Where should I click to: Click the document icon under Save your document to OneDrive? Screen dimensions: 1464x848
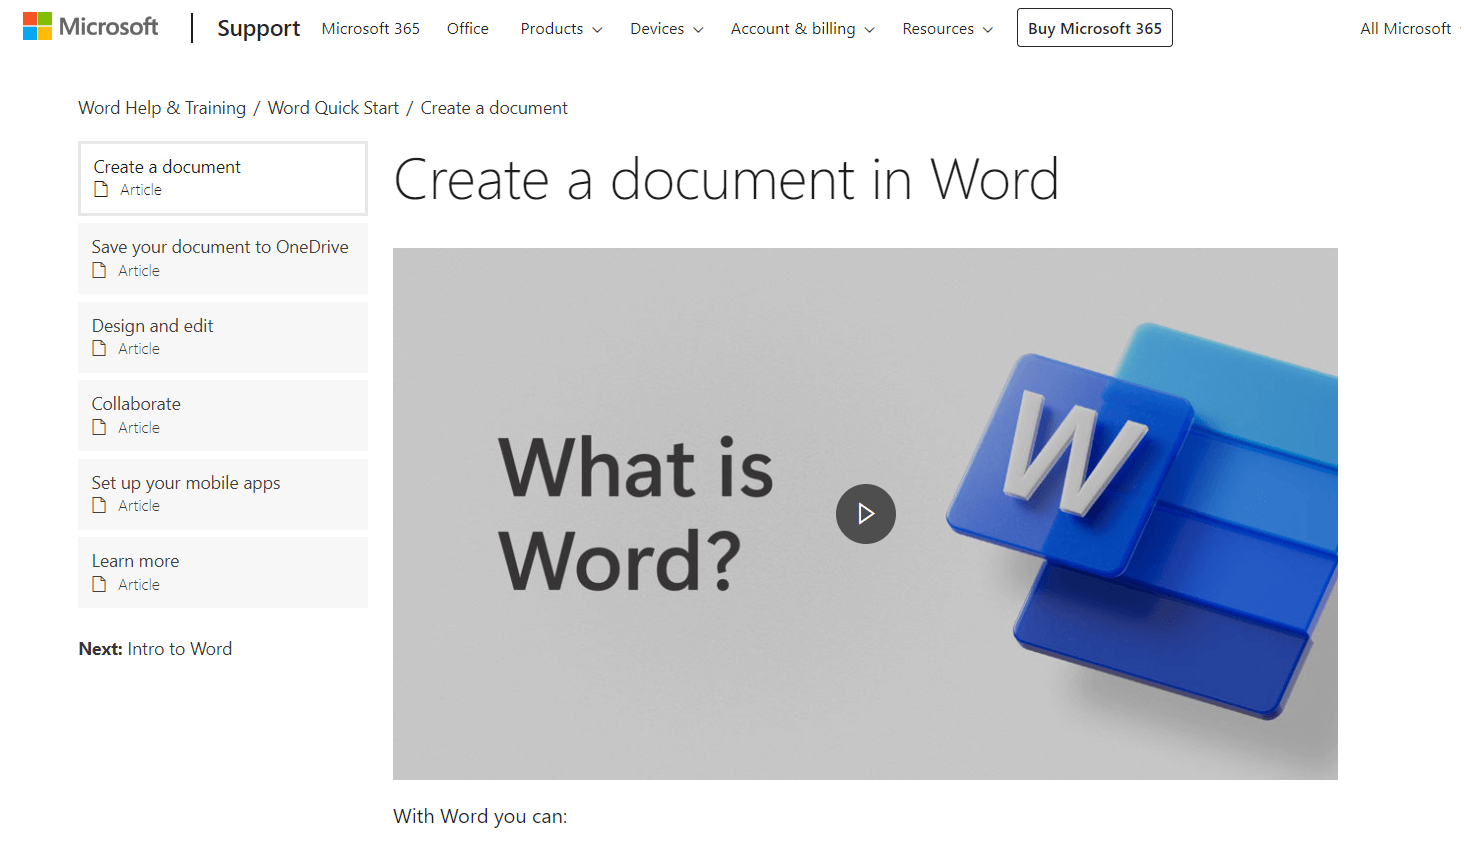(x=99, y=271)
